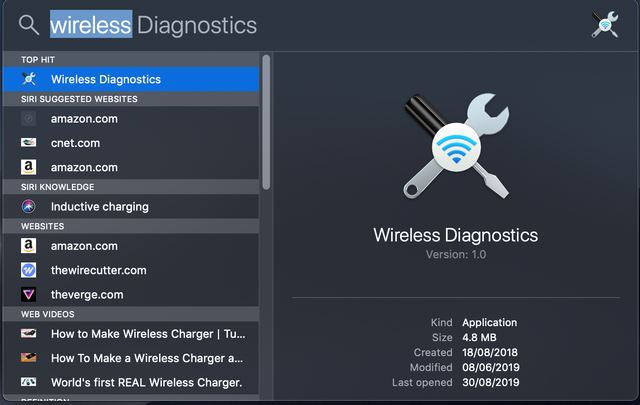Open How To Make a Wireless Charger video
The image size is (640, 405).
point(131,358)
